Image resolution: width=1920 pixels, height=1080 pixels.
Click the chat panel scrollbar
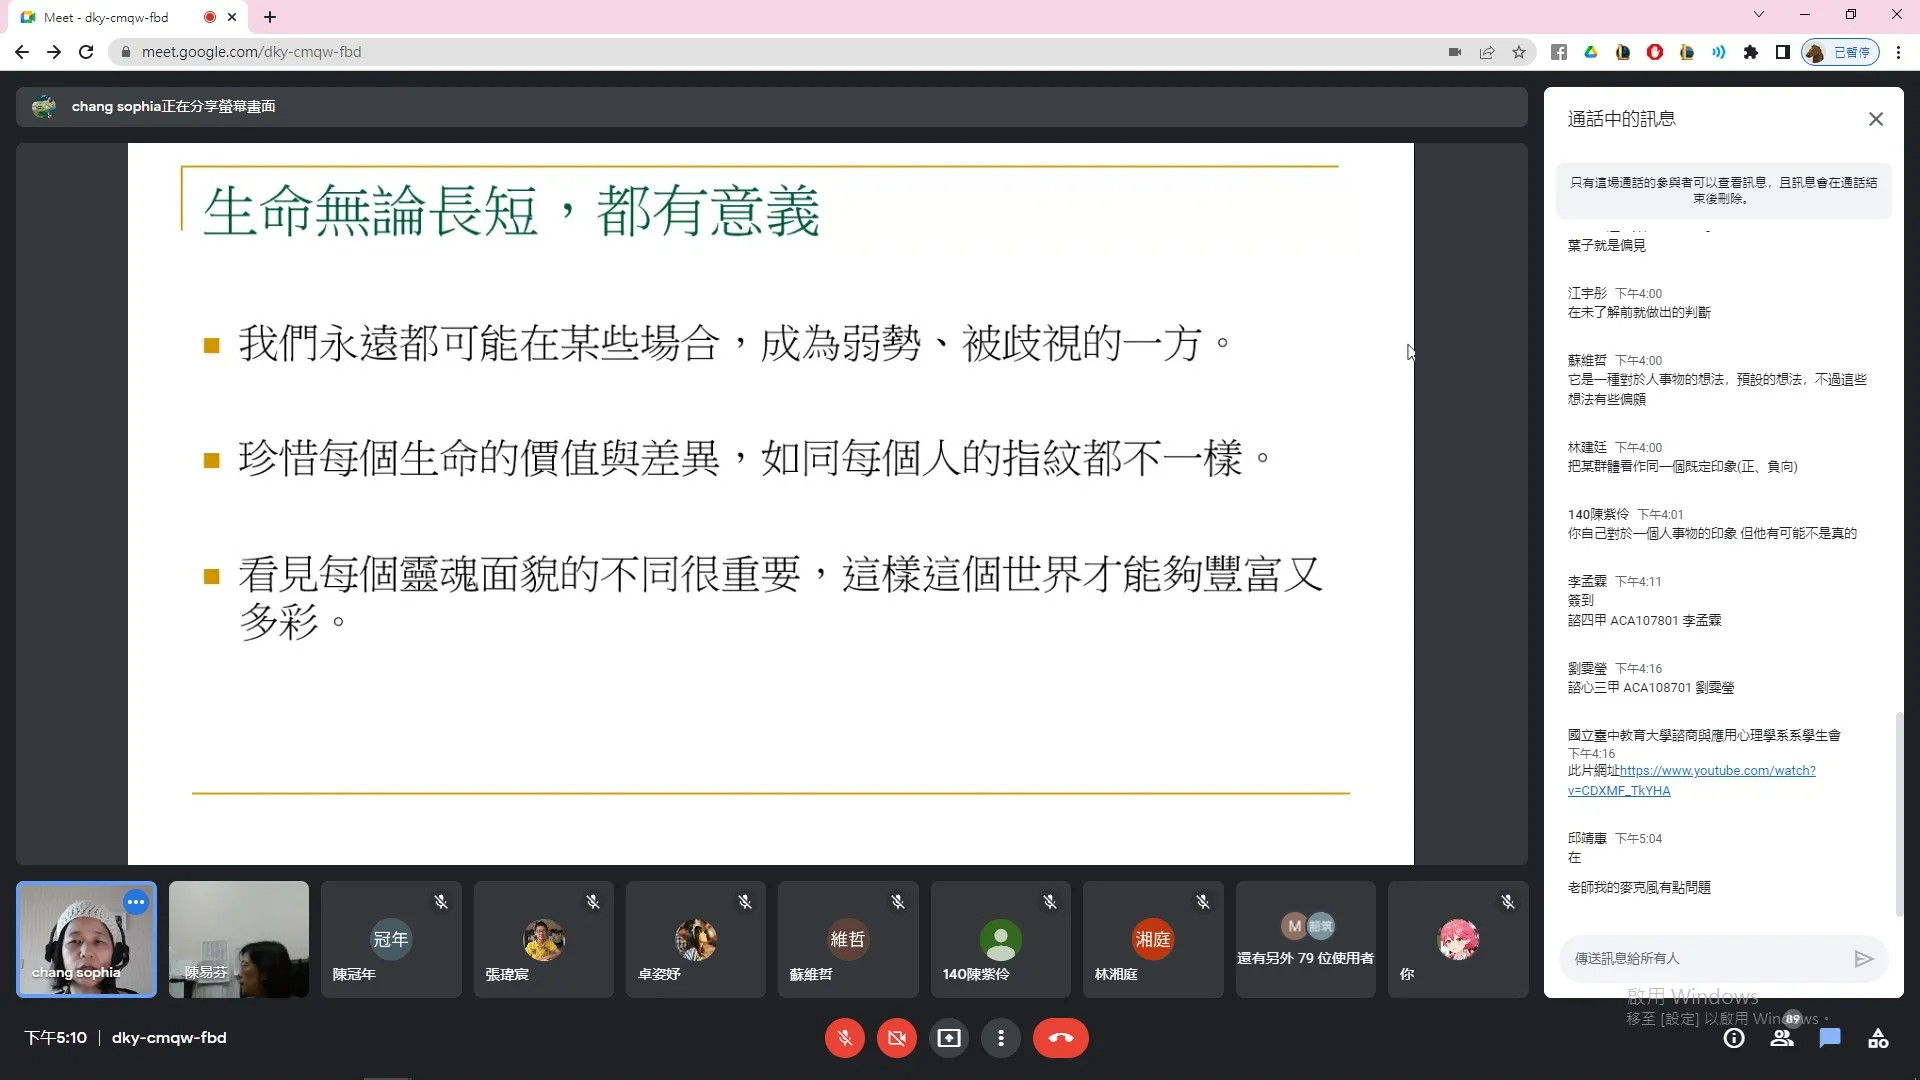(1898, 814)
